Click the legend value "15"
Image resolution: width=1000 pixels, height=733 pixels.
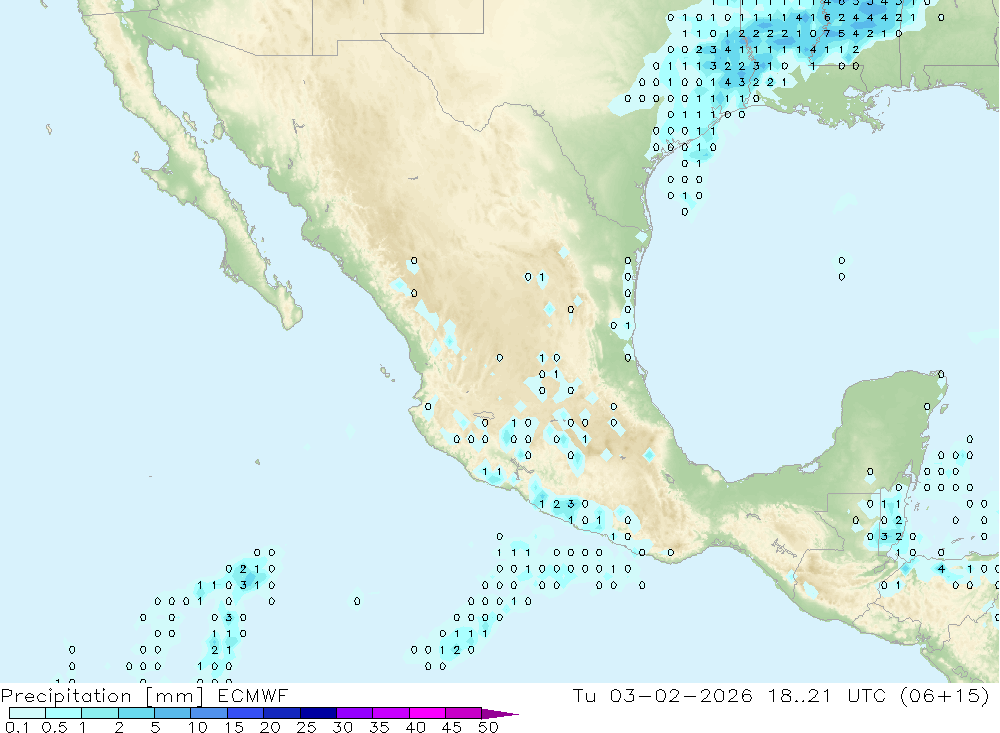(x=234, y=727)
